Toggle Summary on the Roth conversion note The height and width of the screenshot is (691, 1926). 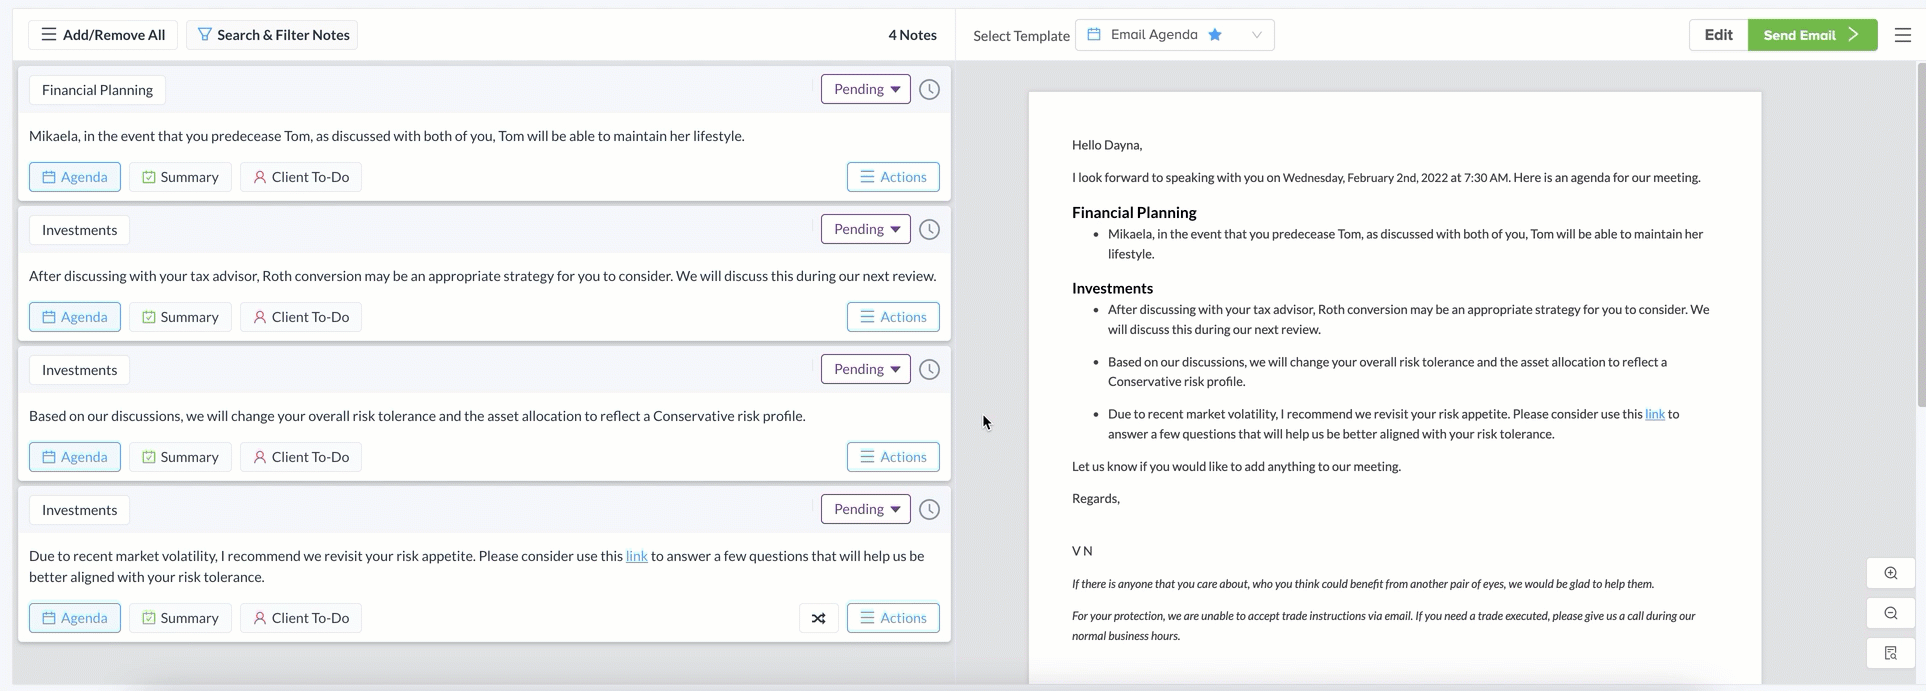180,317
